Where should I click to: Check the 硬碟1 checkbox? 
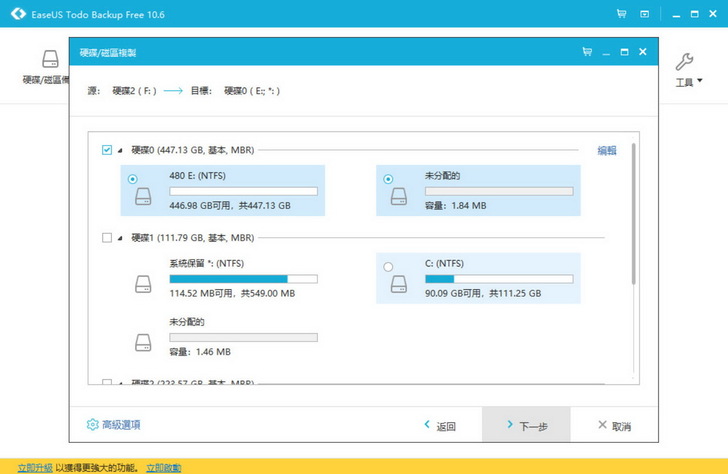[107, 238]
